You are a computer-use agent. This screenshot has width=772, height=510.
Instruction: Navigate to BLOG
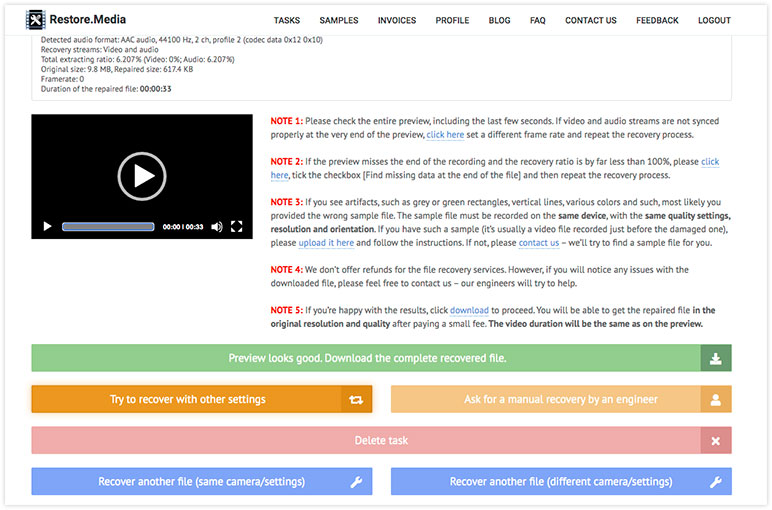pos(499,20)
